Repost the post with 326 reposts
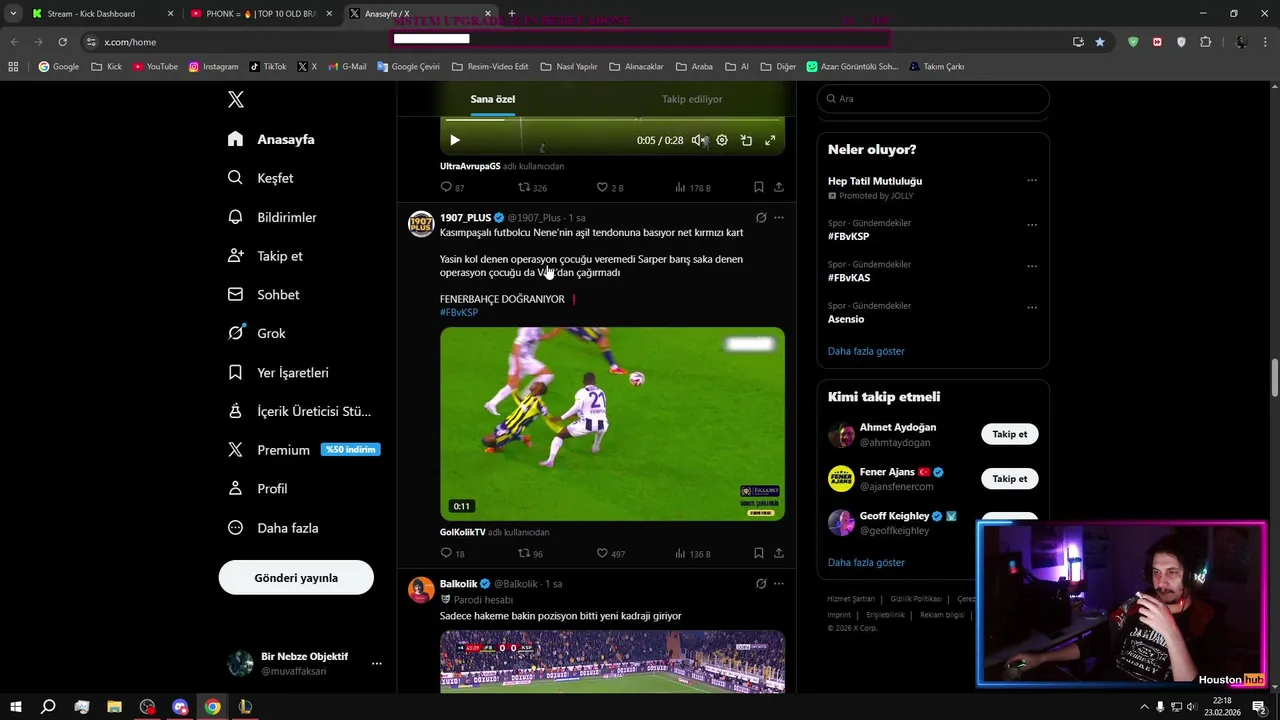This screenshot has width=1280, height=720. [x=532, y=187]
